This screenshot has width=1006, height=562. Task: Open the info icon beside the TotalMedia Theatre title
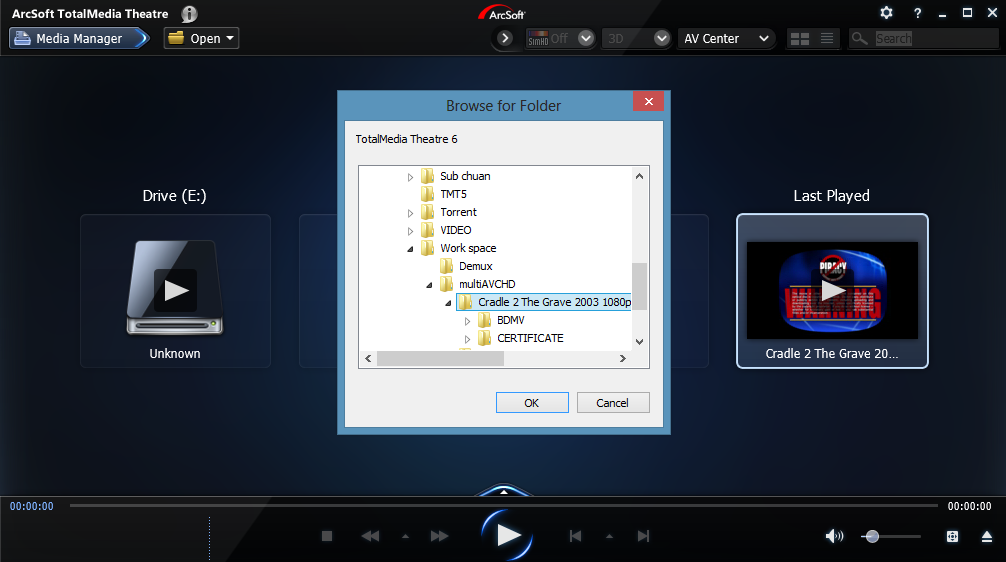click(189, 13)
